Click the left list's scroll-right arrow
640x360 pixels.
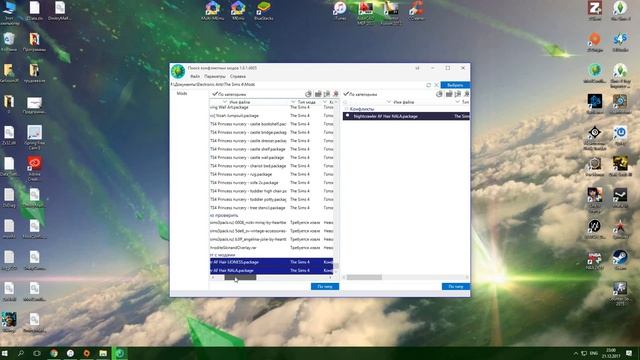tap(331, 278)
